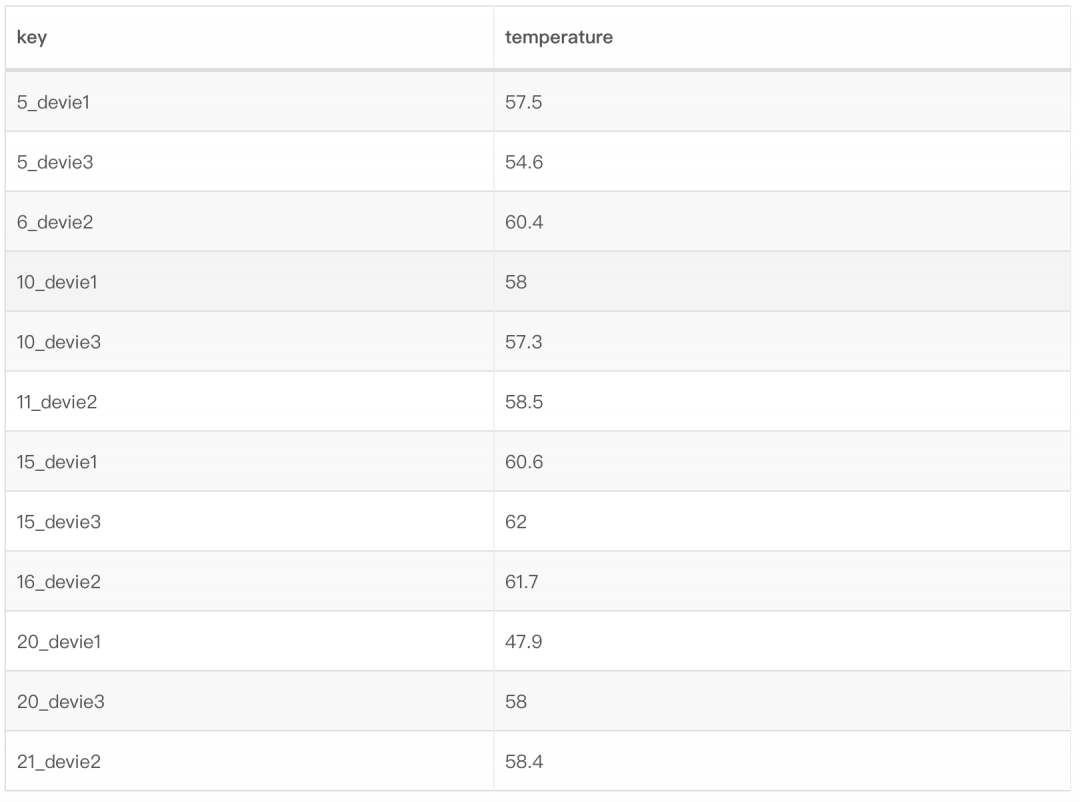This screenshot has width=1080, height=802.
Task: Click the 62 temperature value
Action: [x=516, y=521]
